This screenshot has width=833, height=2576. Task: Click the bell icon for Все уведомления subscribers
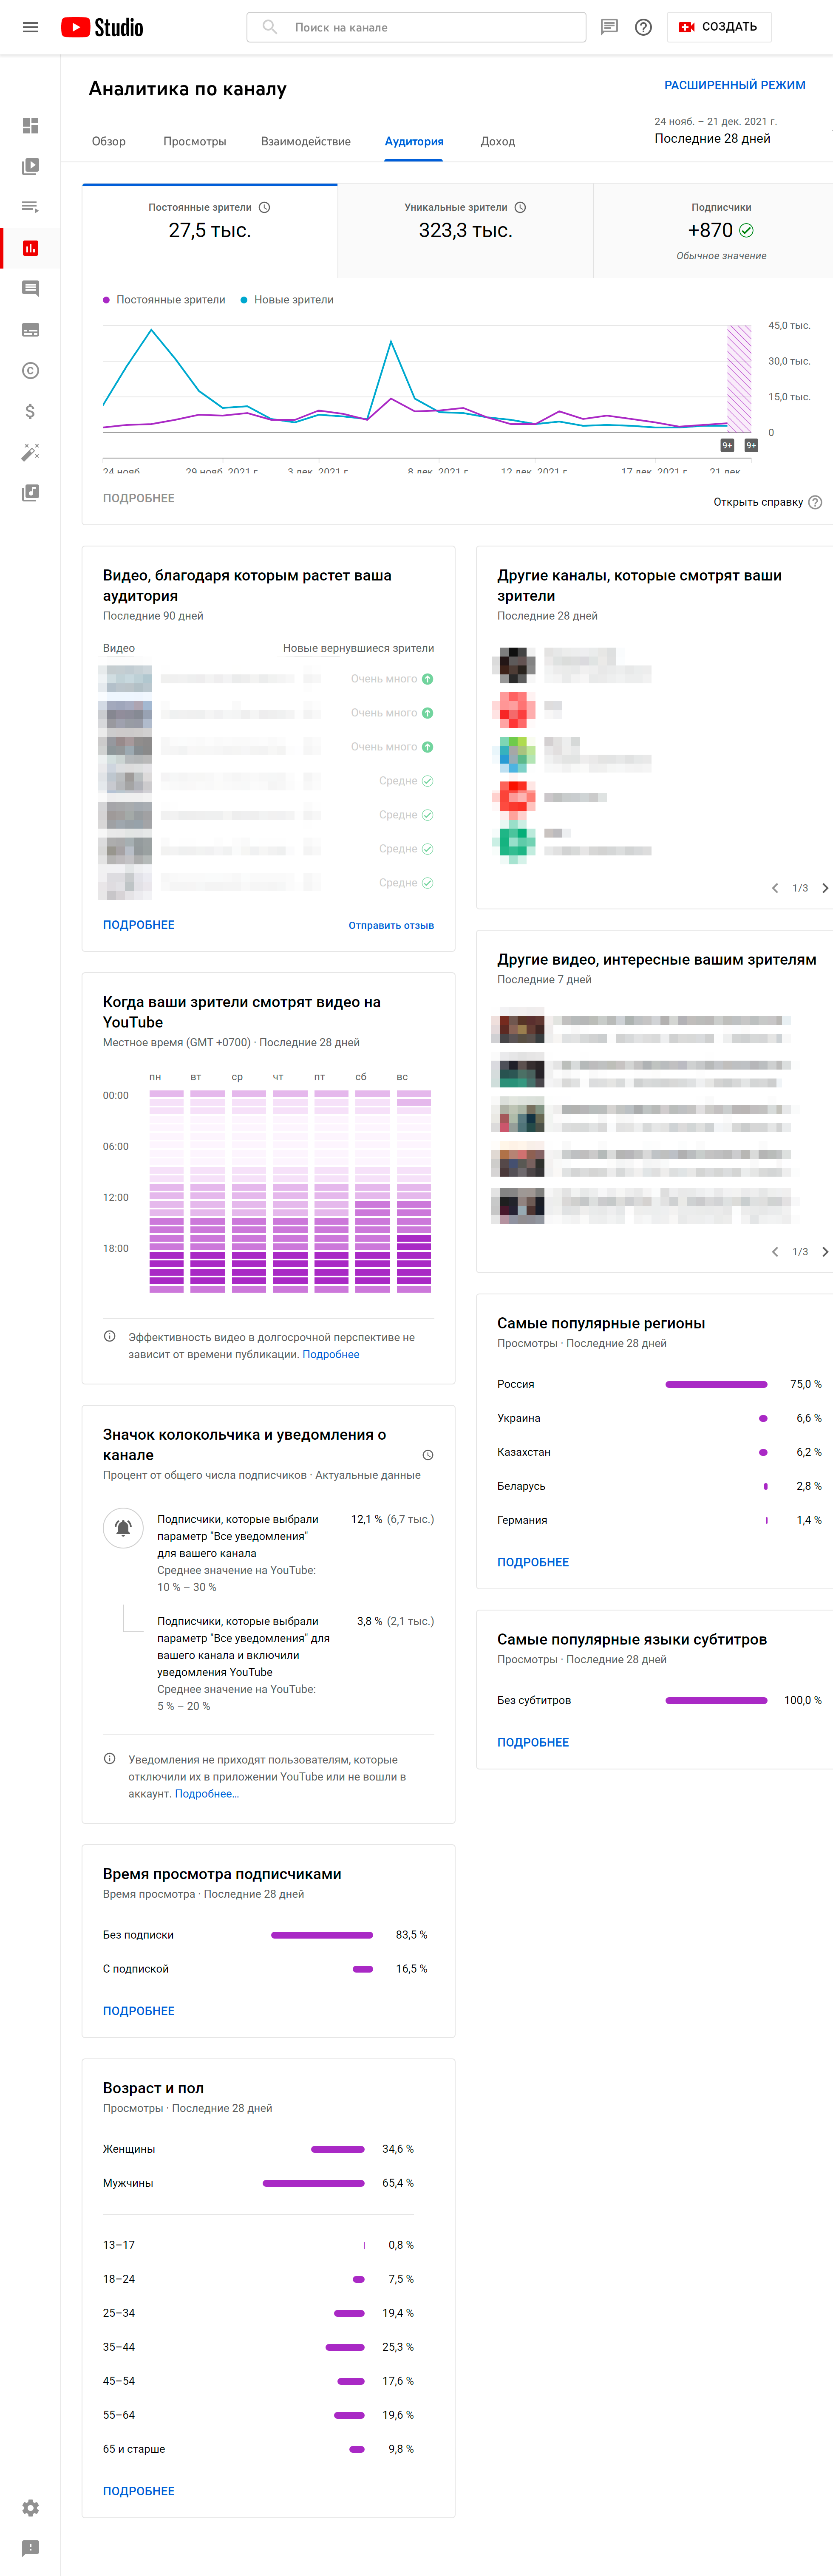[x=123, y=1528]
